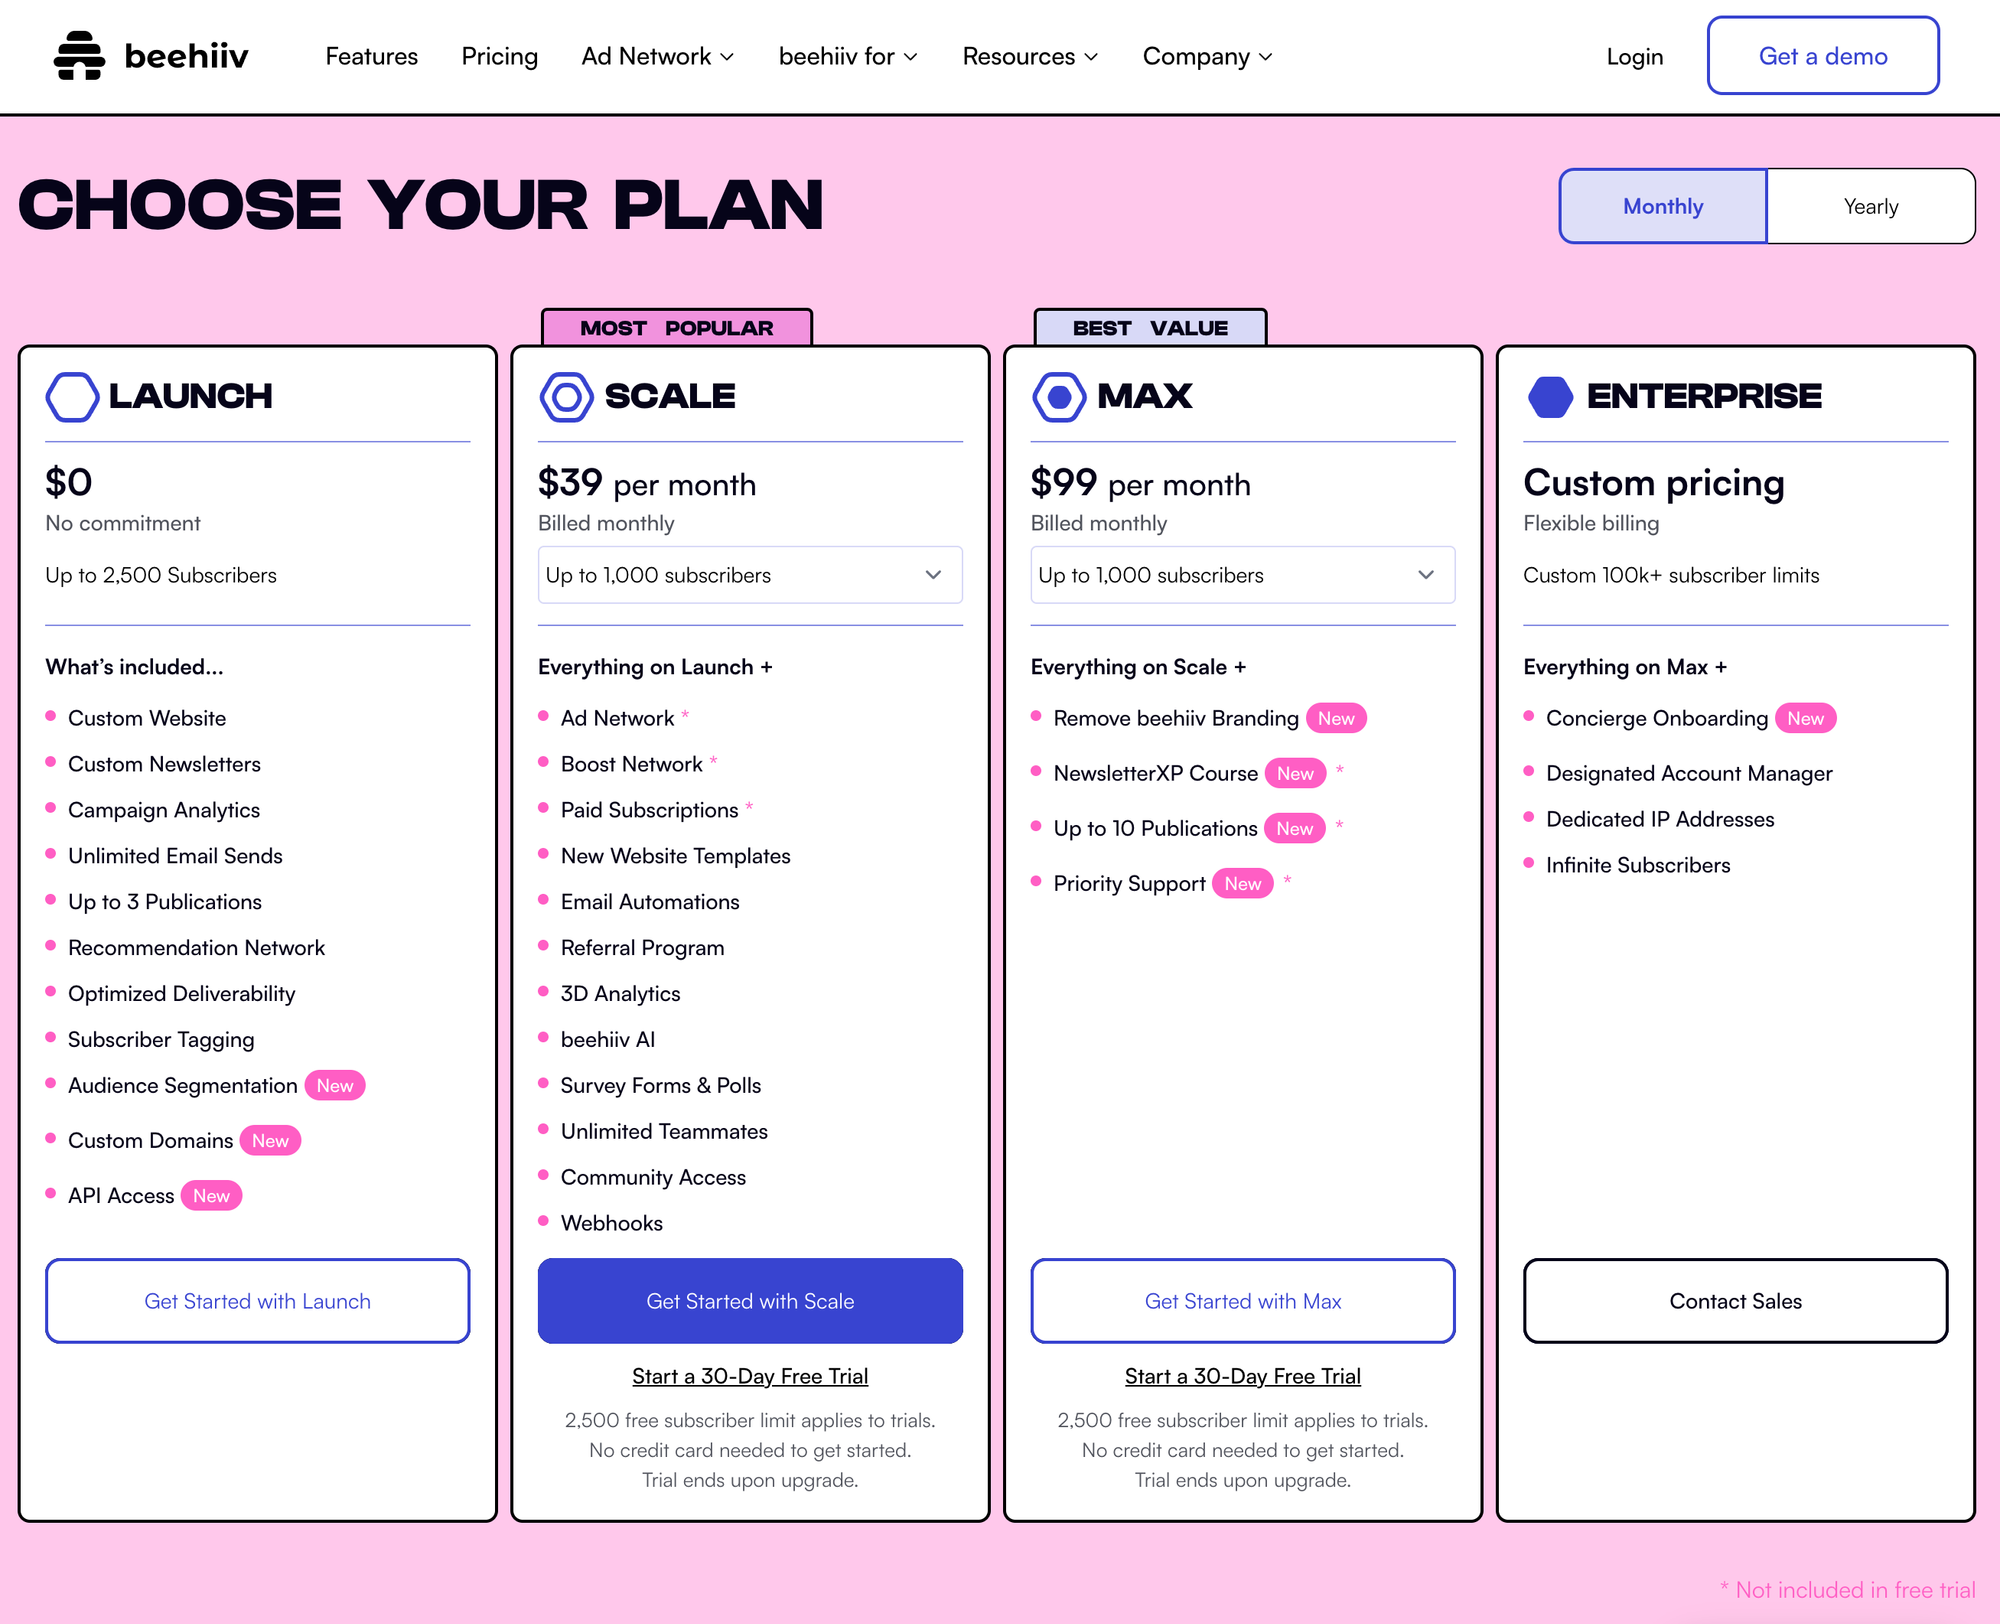Open the Company menu

tap(1206, 56)
